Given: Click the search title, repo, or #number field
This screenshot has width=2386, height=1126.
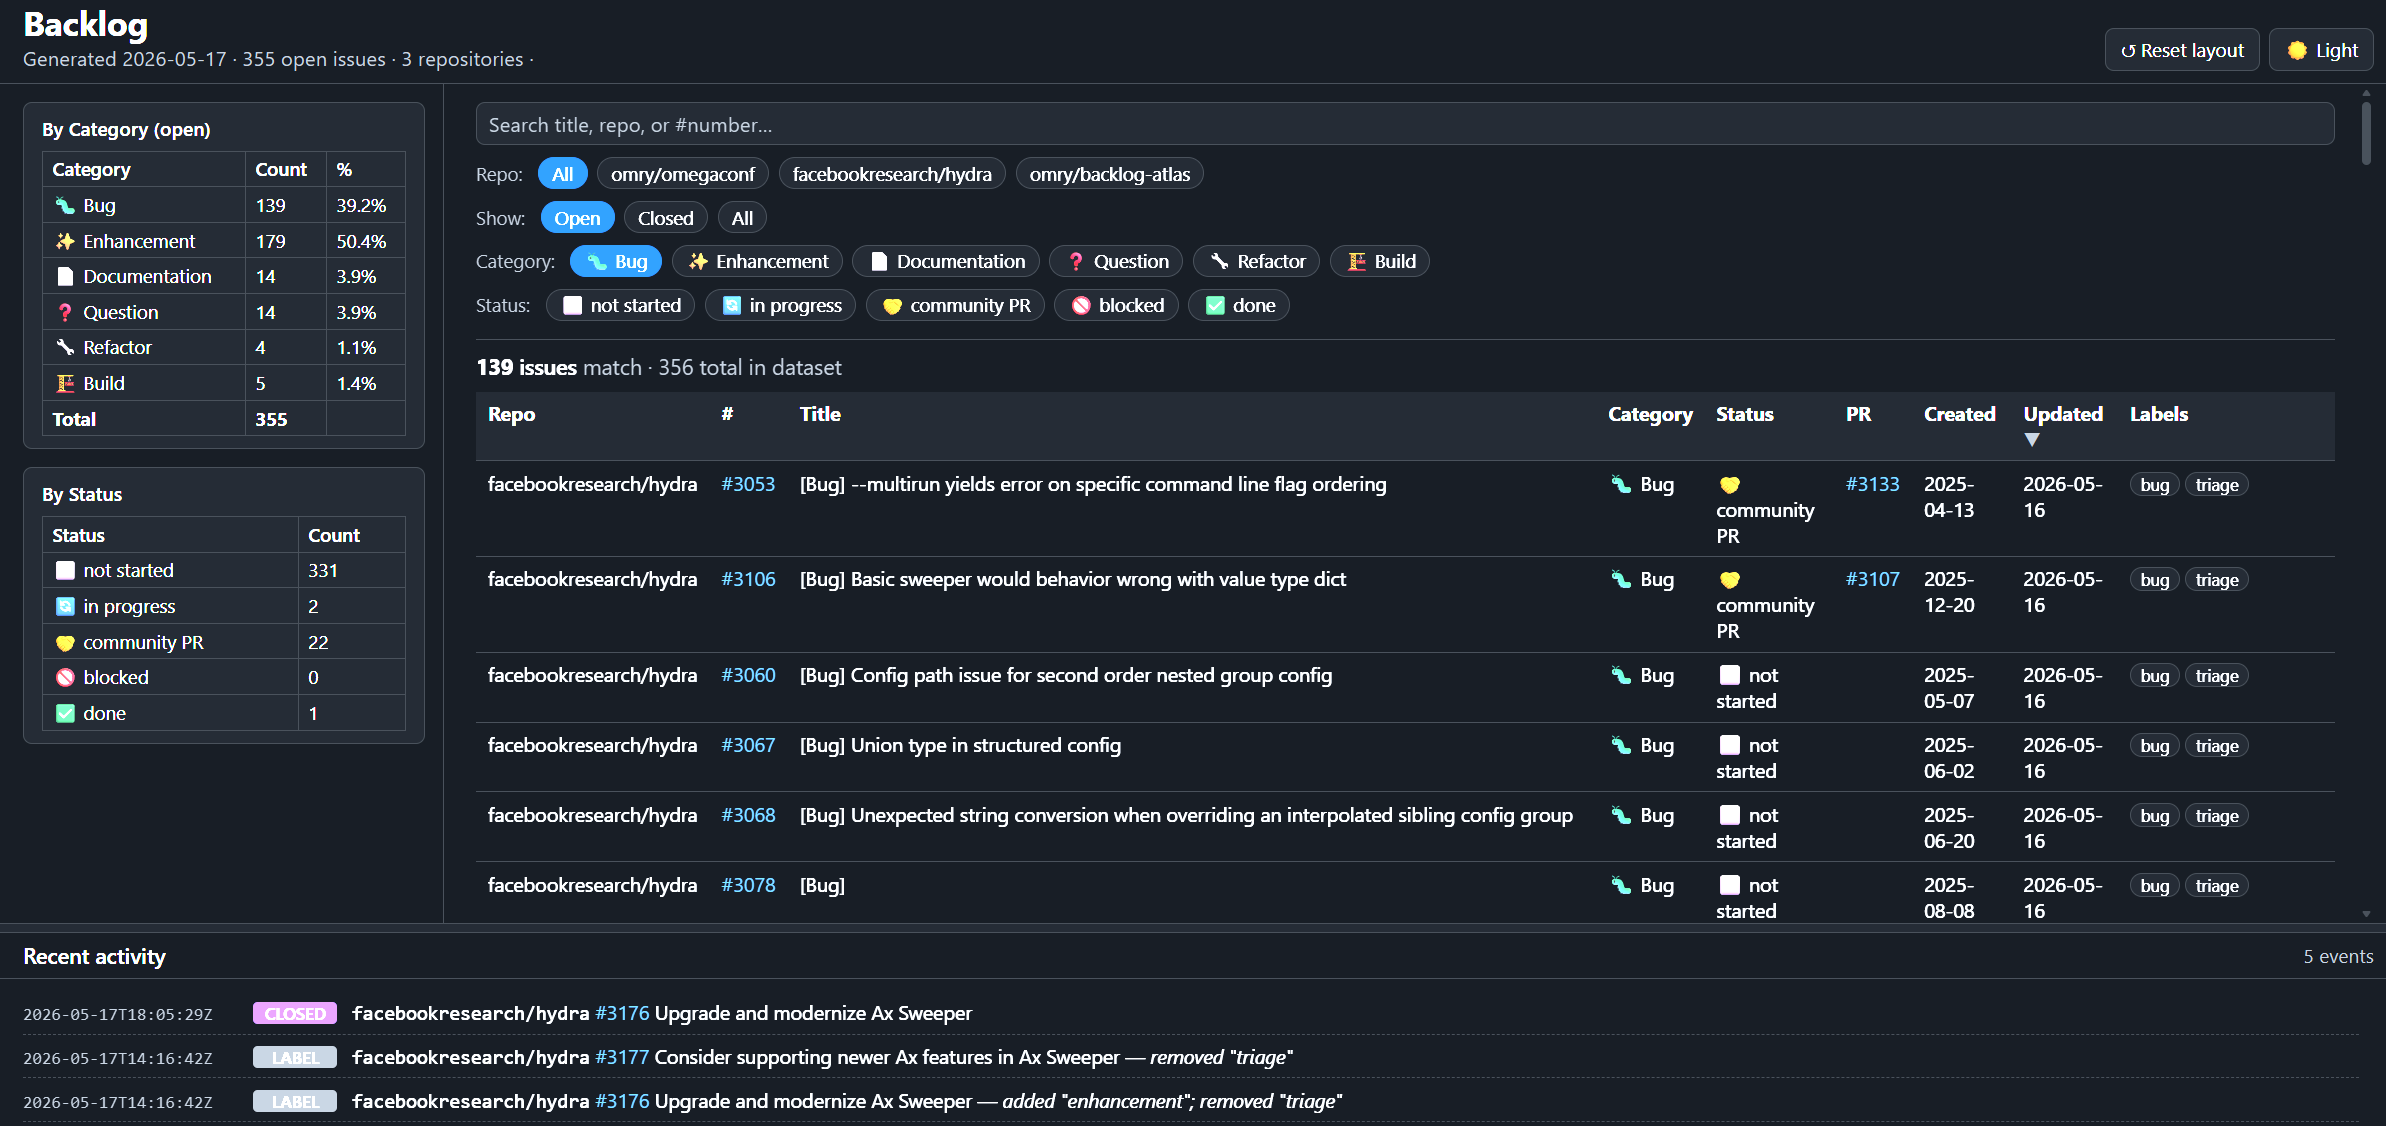Looking at the screenshot, I should (x=1405, y=125).
